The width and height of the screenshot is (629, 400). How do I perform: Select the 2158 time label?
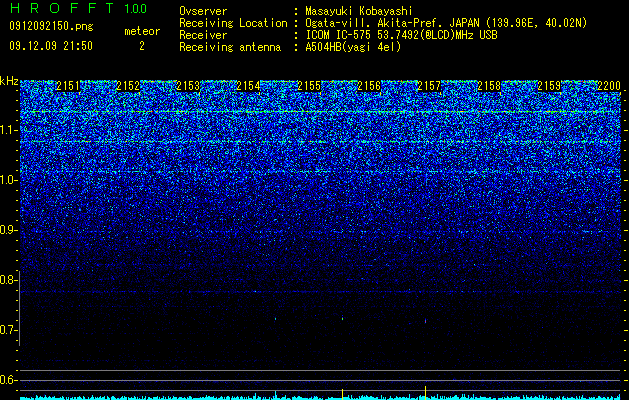[489, 86]
